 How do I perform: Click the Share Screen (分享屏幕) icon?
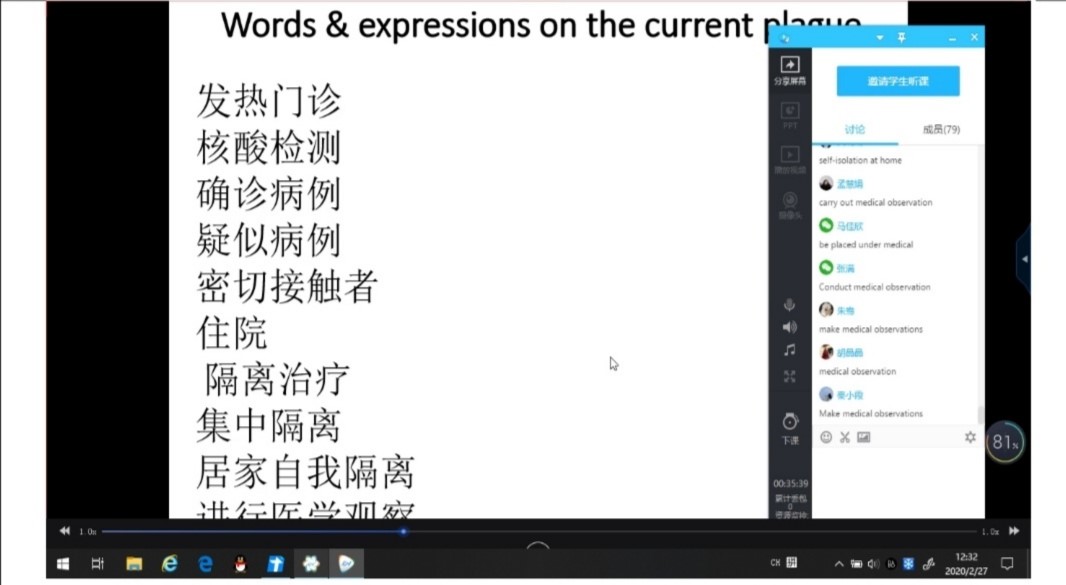[789, 69]
